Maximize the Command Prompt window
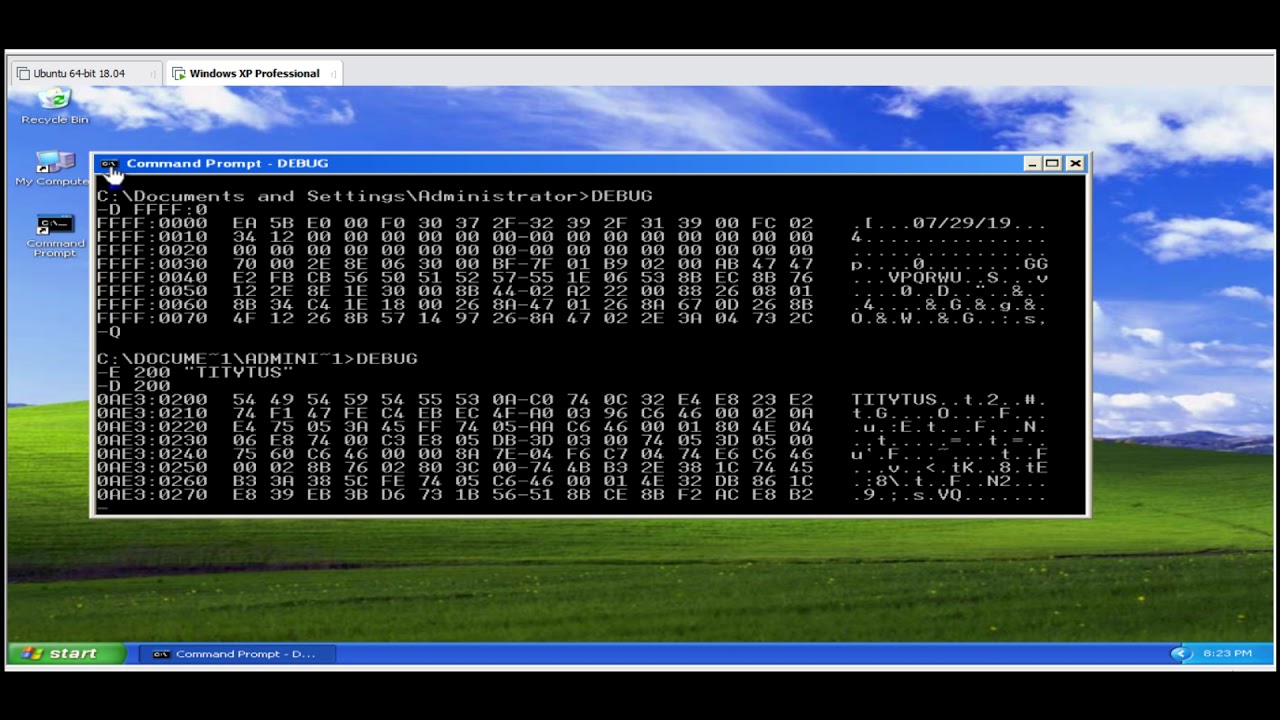The height and width of the screenshot is (720, 1280). (x=1053, y=164)
